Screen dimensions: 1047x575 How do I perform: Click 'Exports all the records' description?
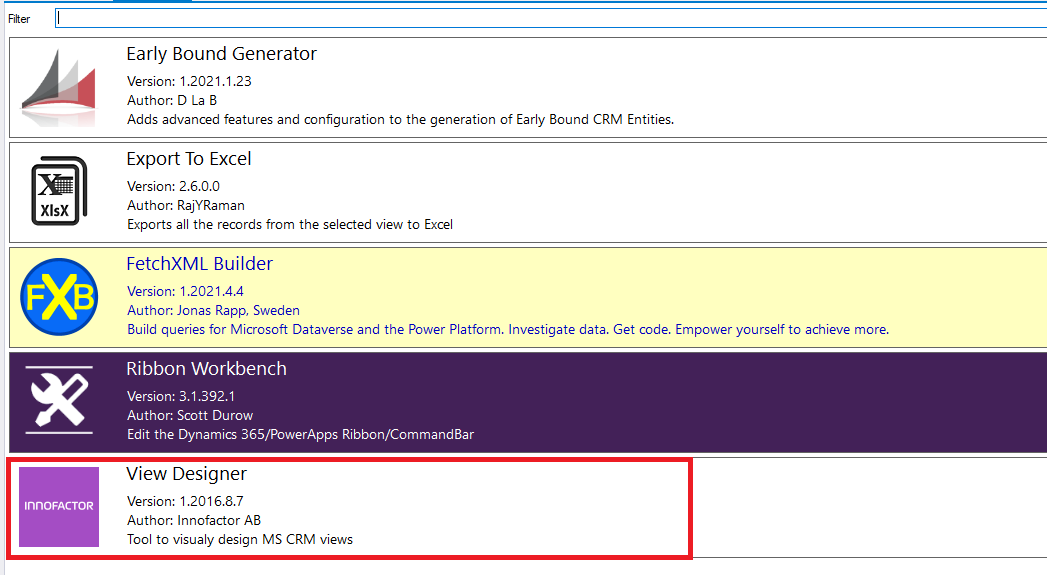[290, 224]
